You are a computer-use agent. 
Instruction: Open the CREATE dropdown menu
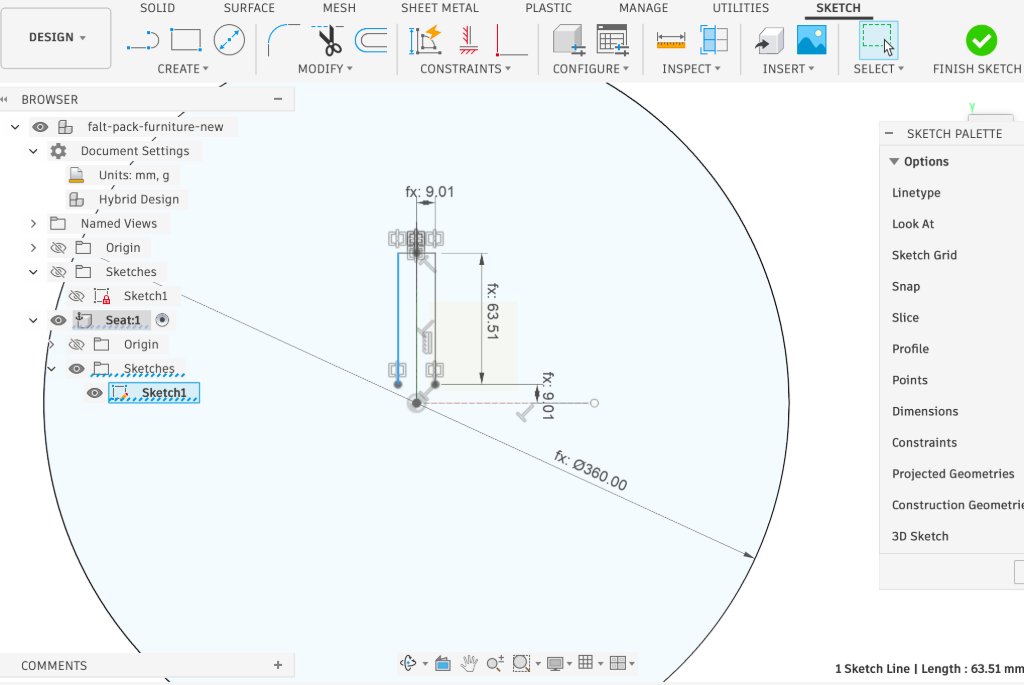pyautogui.click(x=183, y=69)
